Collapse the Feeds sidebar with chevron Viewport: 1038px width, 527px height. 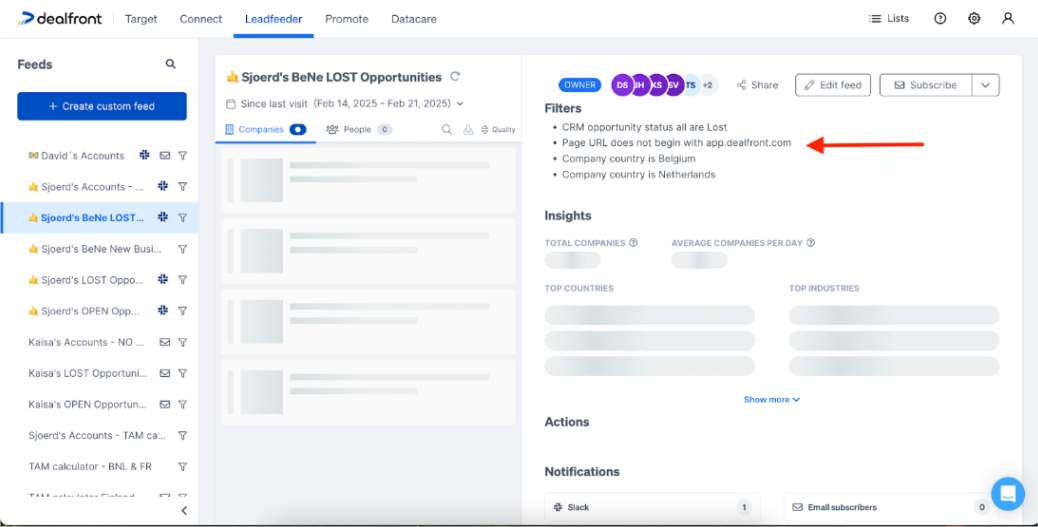(184, 510)
